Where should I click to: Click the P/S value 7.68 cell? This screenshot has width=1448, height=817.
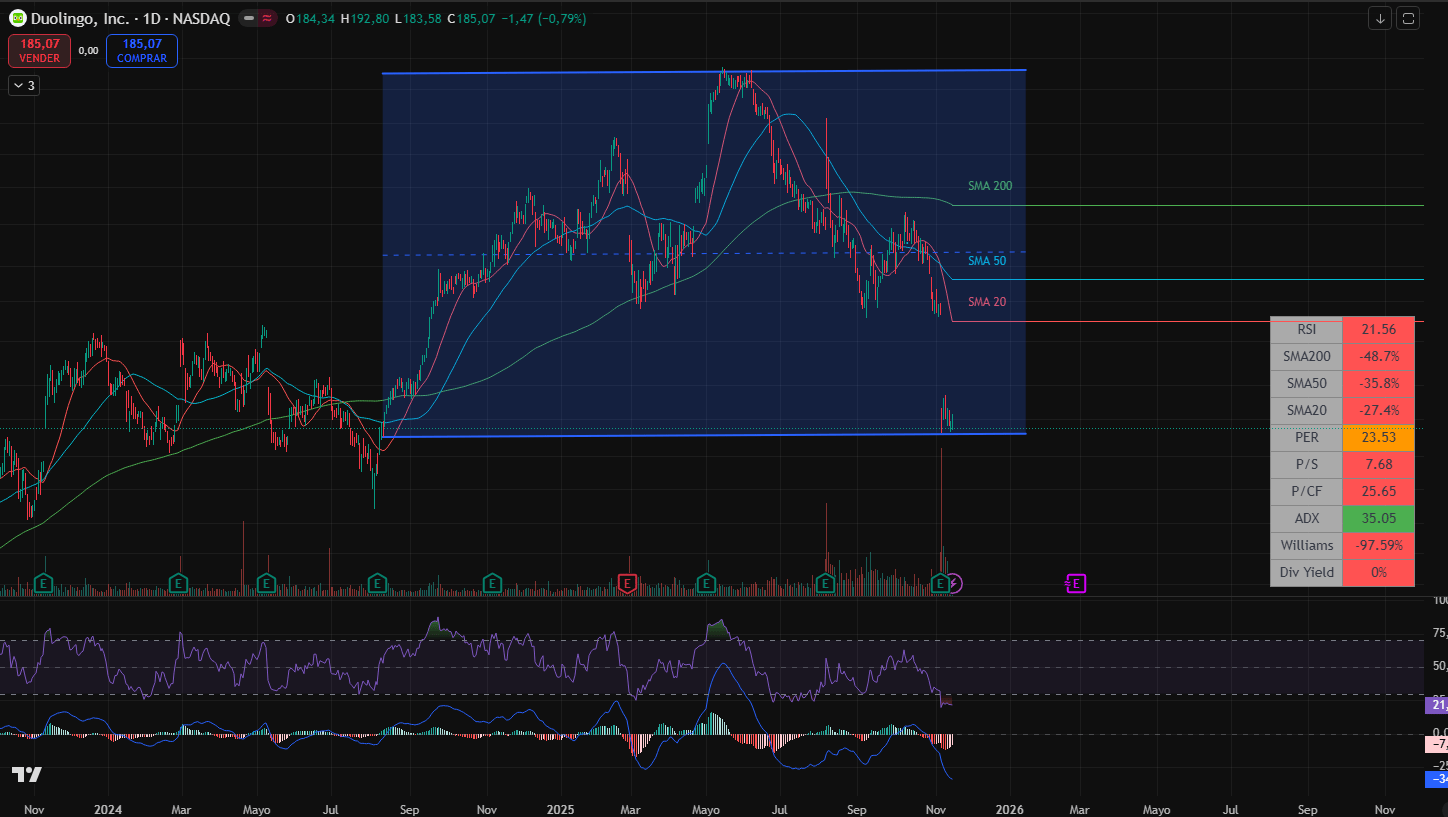point(1378,465)
